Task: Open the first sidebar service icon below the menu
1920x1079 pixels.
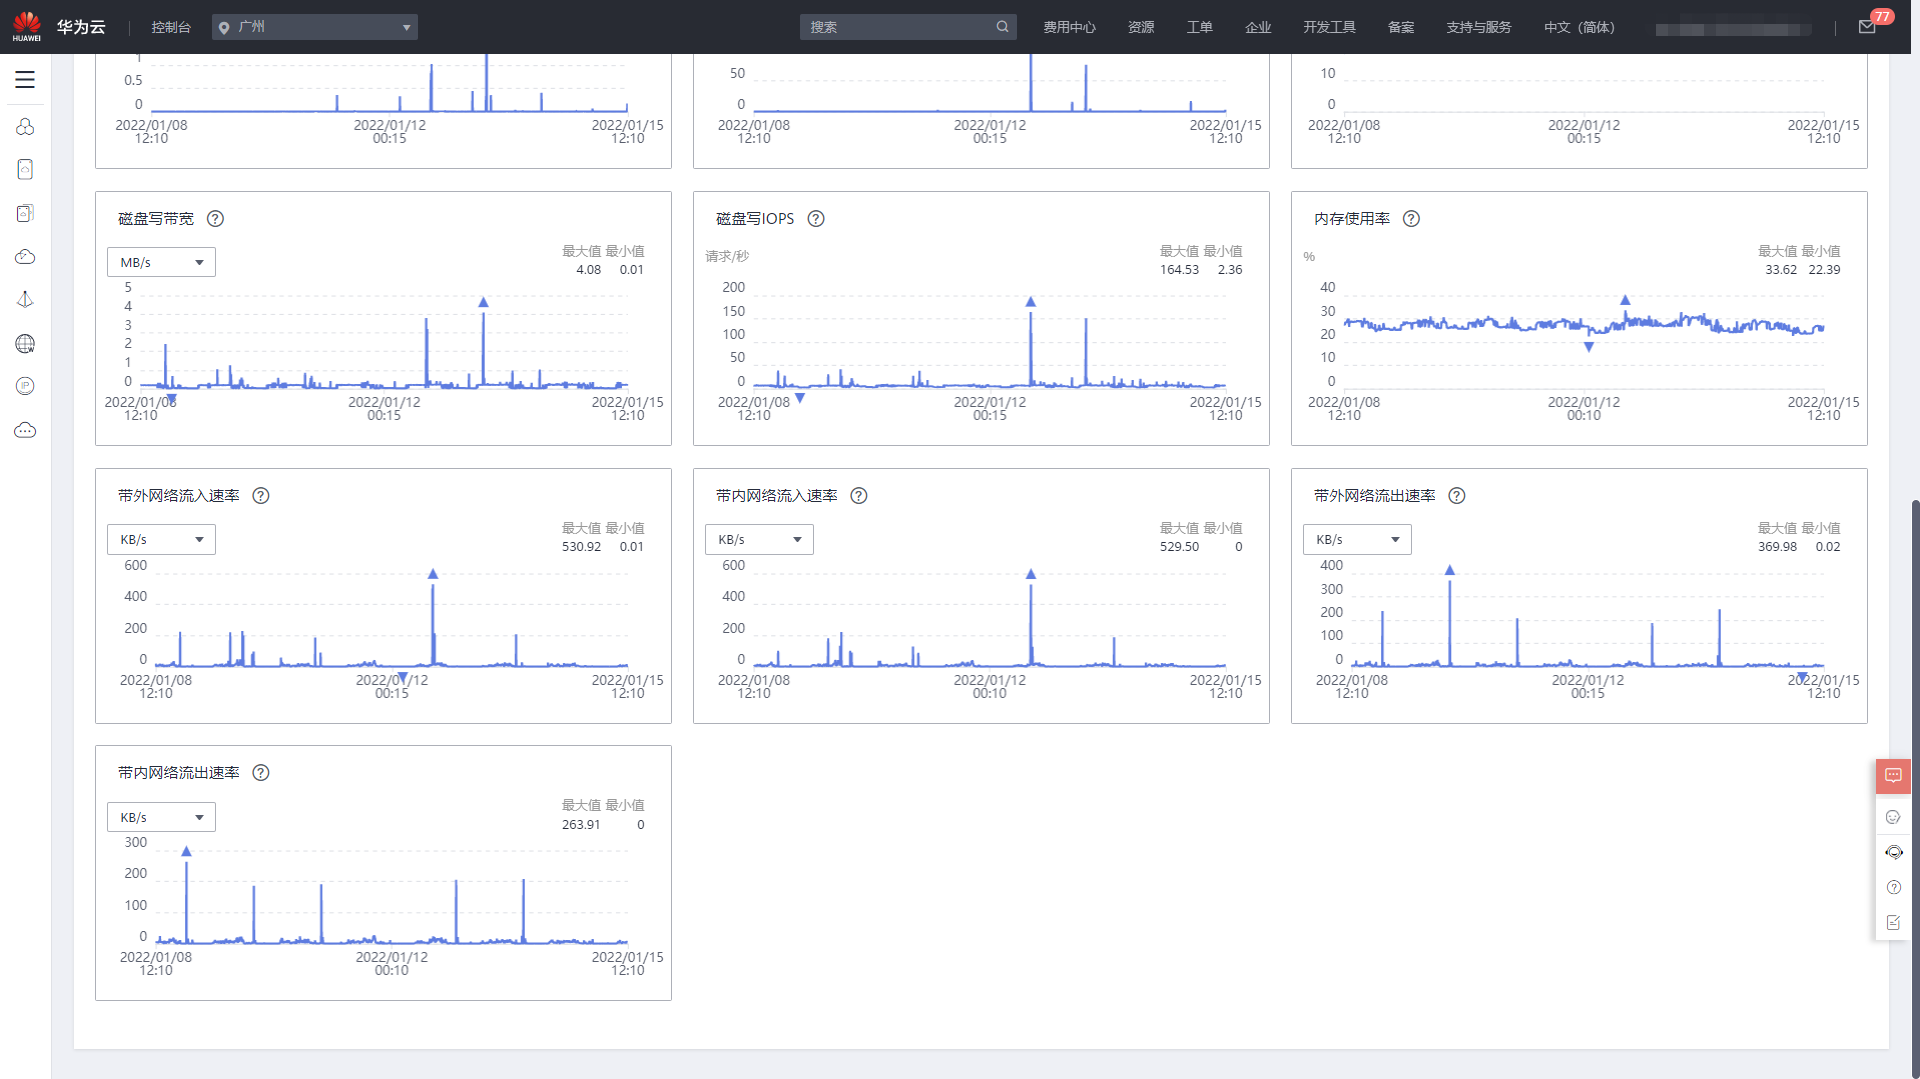Action: point(25,127)
